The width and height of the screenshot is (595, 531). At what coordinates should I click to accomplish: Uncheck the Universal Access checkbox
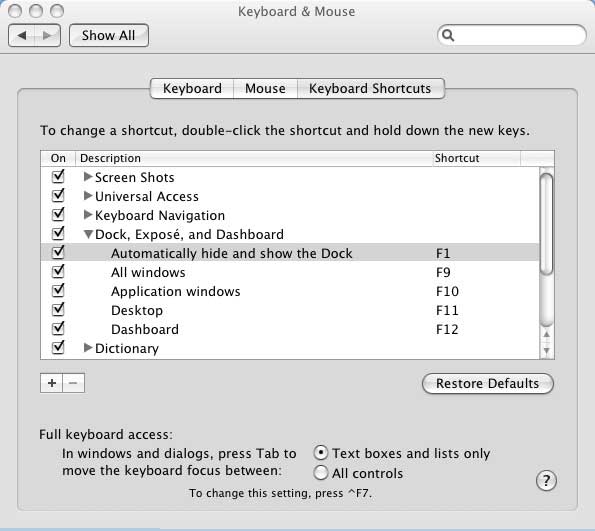58,195
